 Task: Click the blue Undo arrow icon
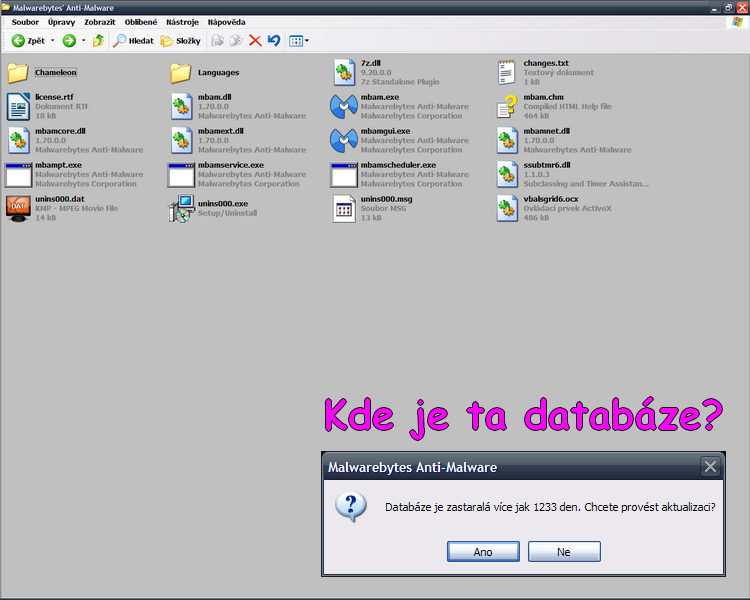coord(274,41)
